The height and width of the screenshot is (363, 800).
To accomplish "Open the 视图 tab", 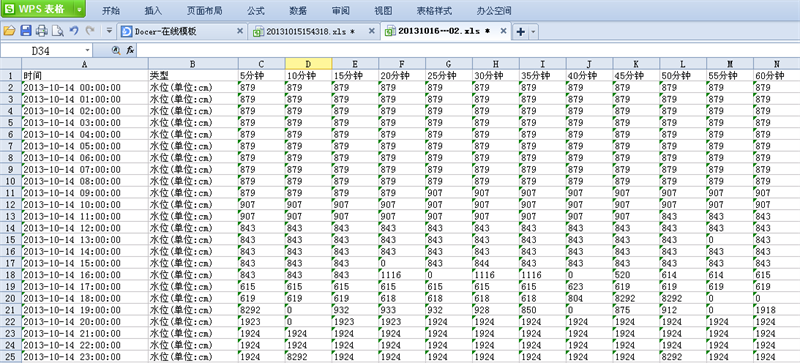I will point(383,11).
